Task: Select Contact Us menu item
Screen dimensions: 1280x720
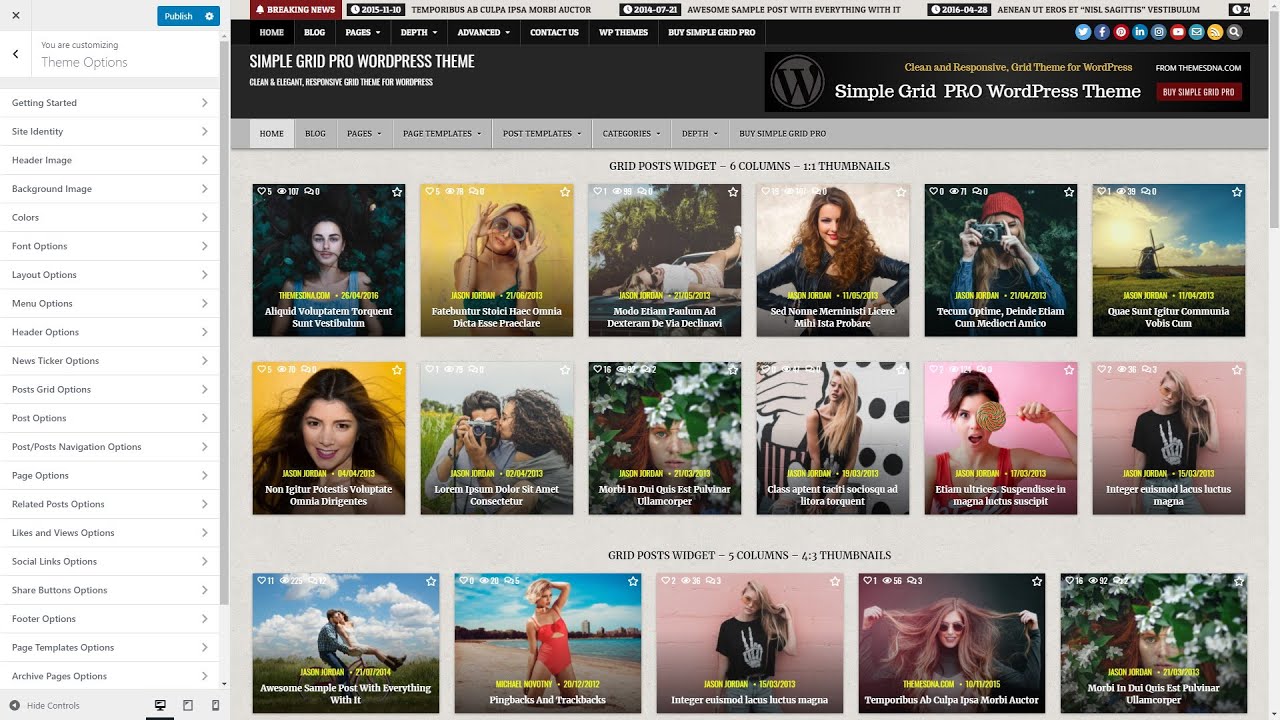Action: tap(554, 32)
